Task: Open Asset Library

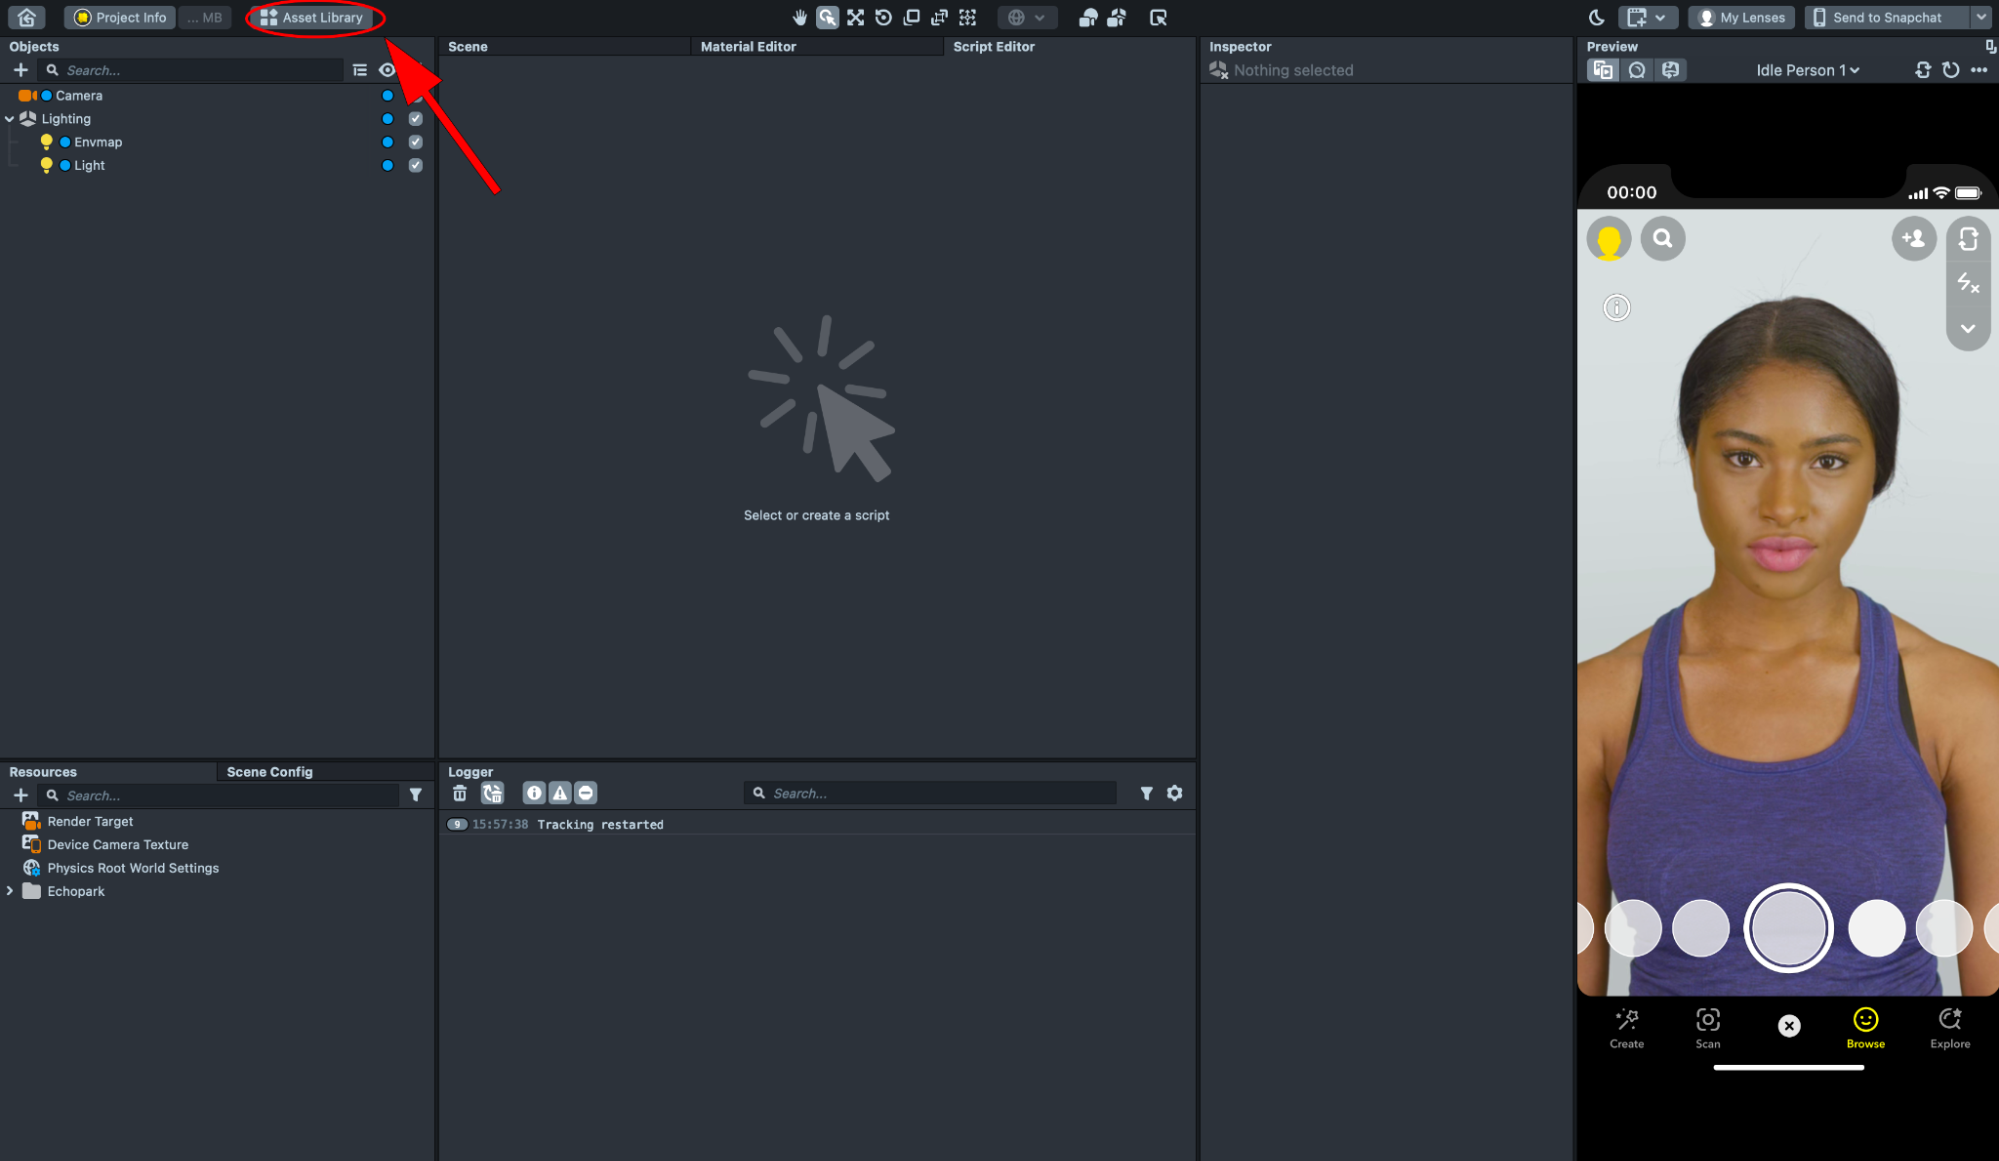Action: pos(312,17)
